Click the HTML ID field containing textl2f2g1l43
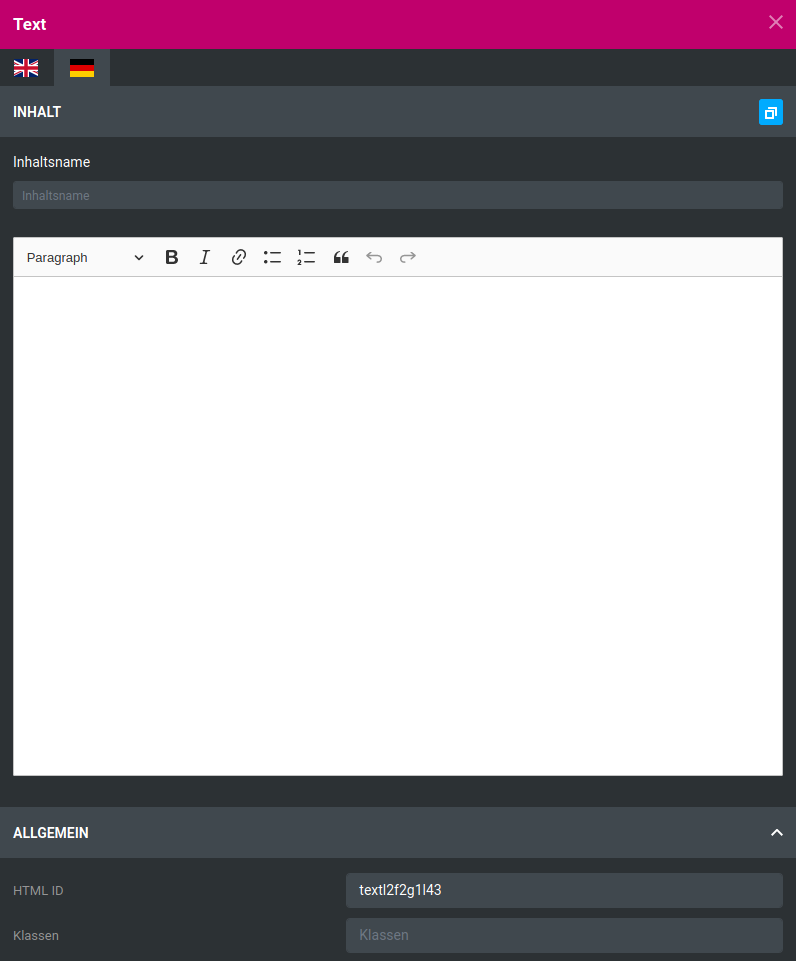The height and width of the screenshot is (961, 796). pos(563,890)
